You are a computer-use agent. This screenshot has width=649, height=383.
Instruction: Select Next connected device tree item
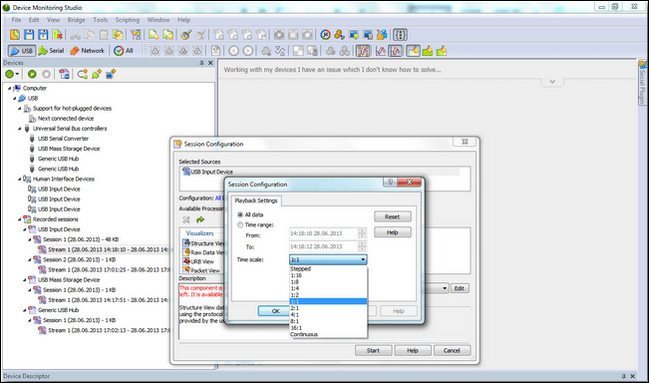pyautogui.click(x=66, y=118)
